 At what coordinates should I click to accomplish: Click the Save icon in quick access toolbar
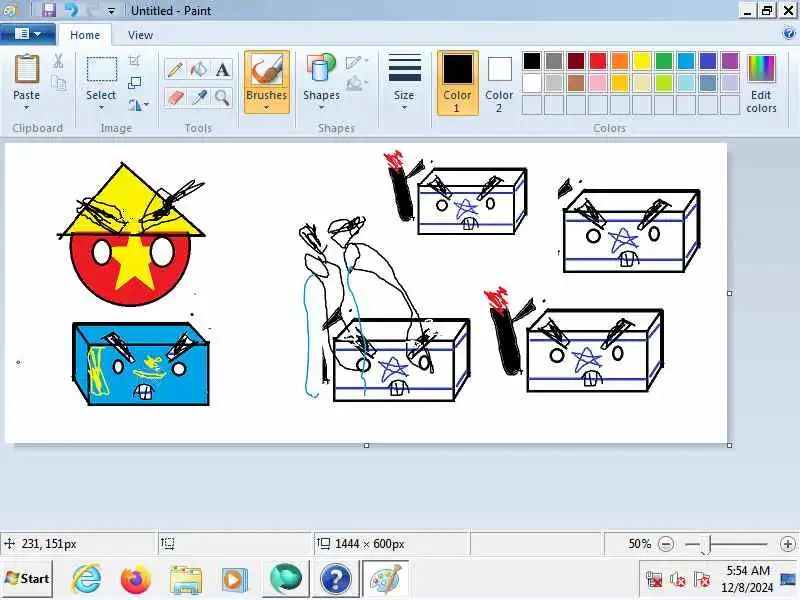point(49,10)
